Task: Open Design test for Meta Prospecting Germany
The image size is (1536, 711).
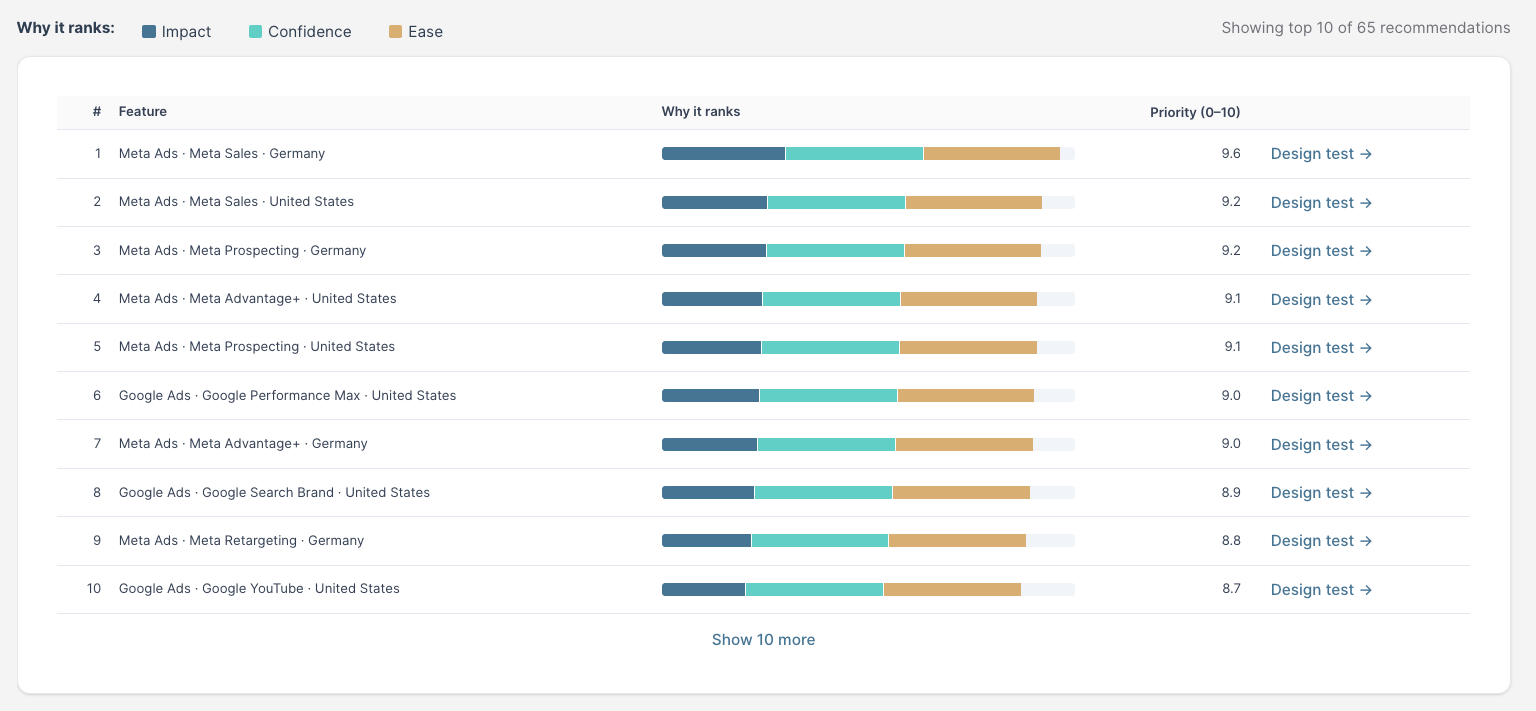Action: pos(1321,251)
